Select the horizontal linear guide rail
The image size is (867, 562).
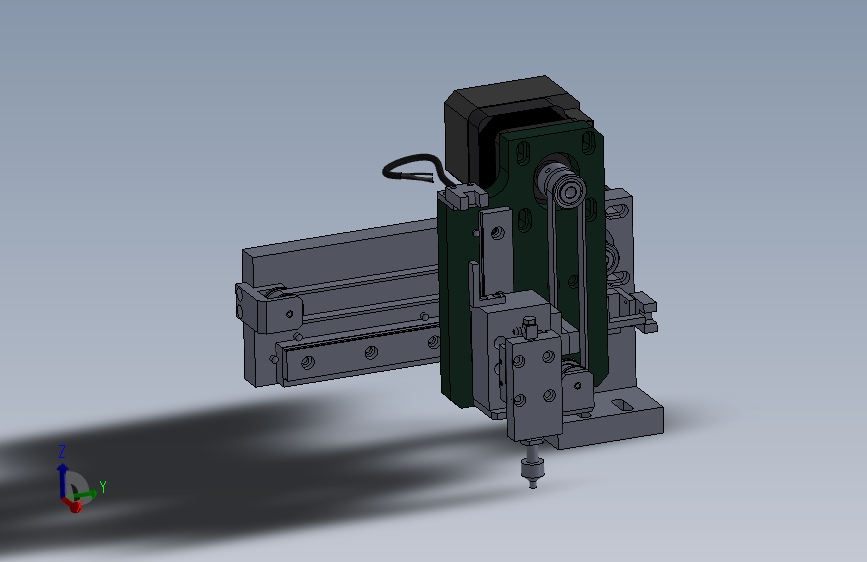coord(359,353)
